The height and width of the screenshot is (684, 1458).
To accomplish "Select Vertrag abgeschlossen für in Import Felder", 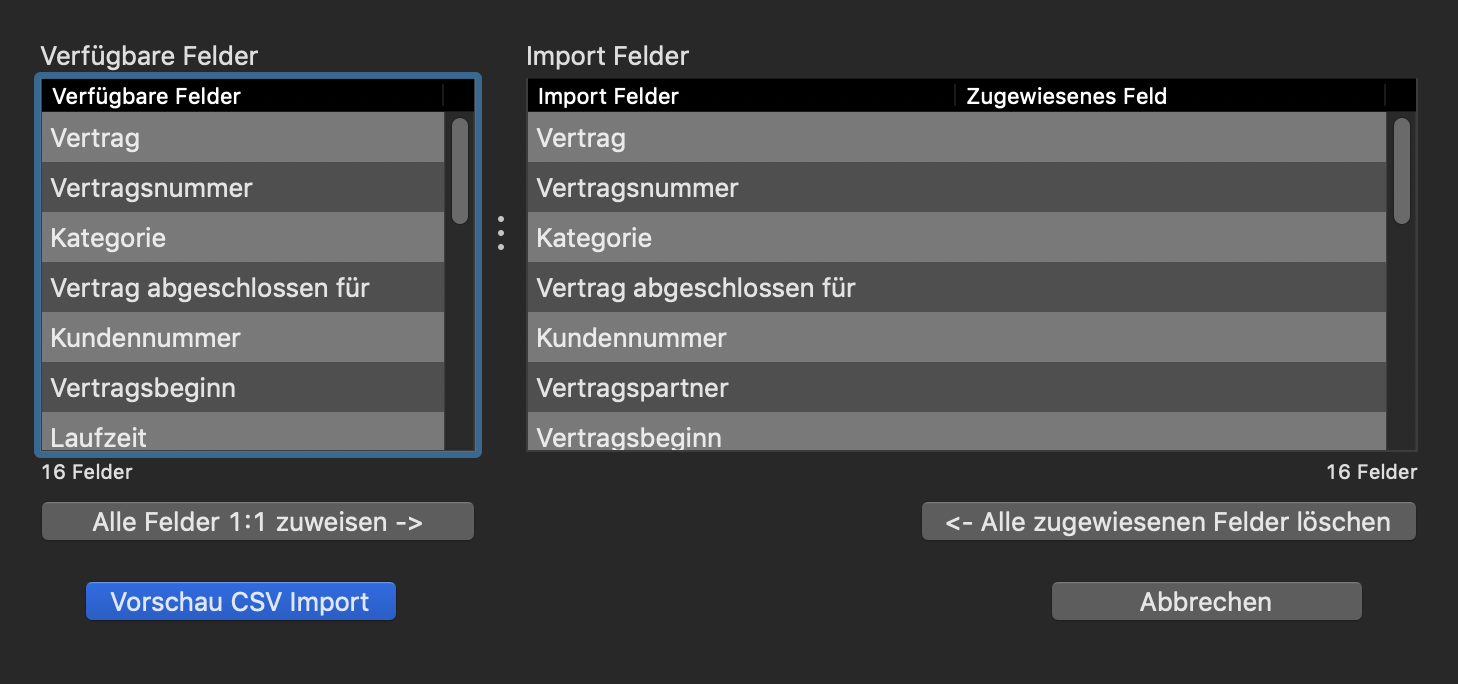I will [x=955, y=288].
